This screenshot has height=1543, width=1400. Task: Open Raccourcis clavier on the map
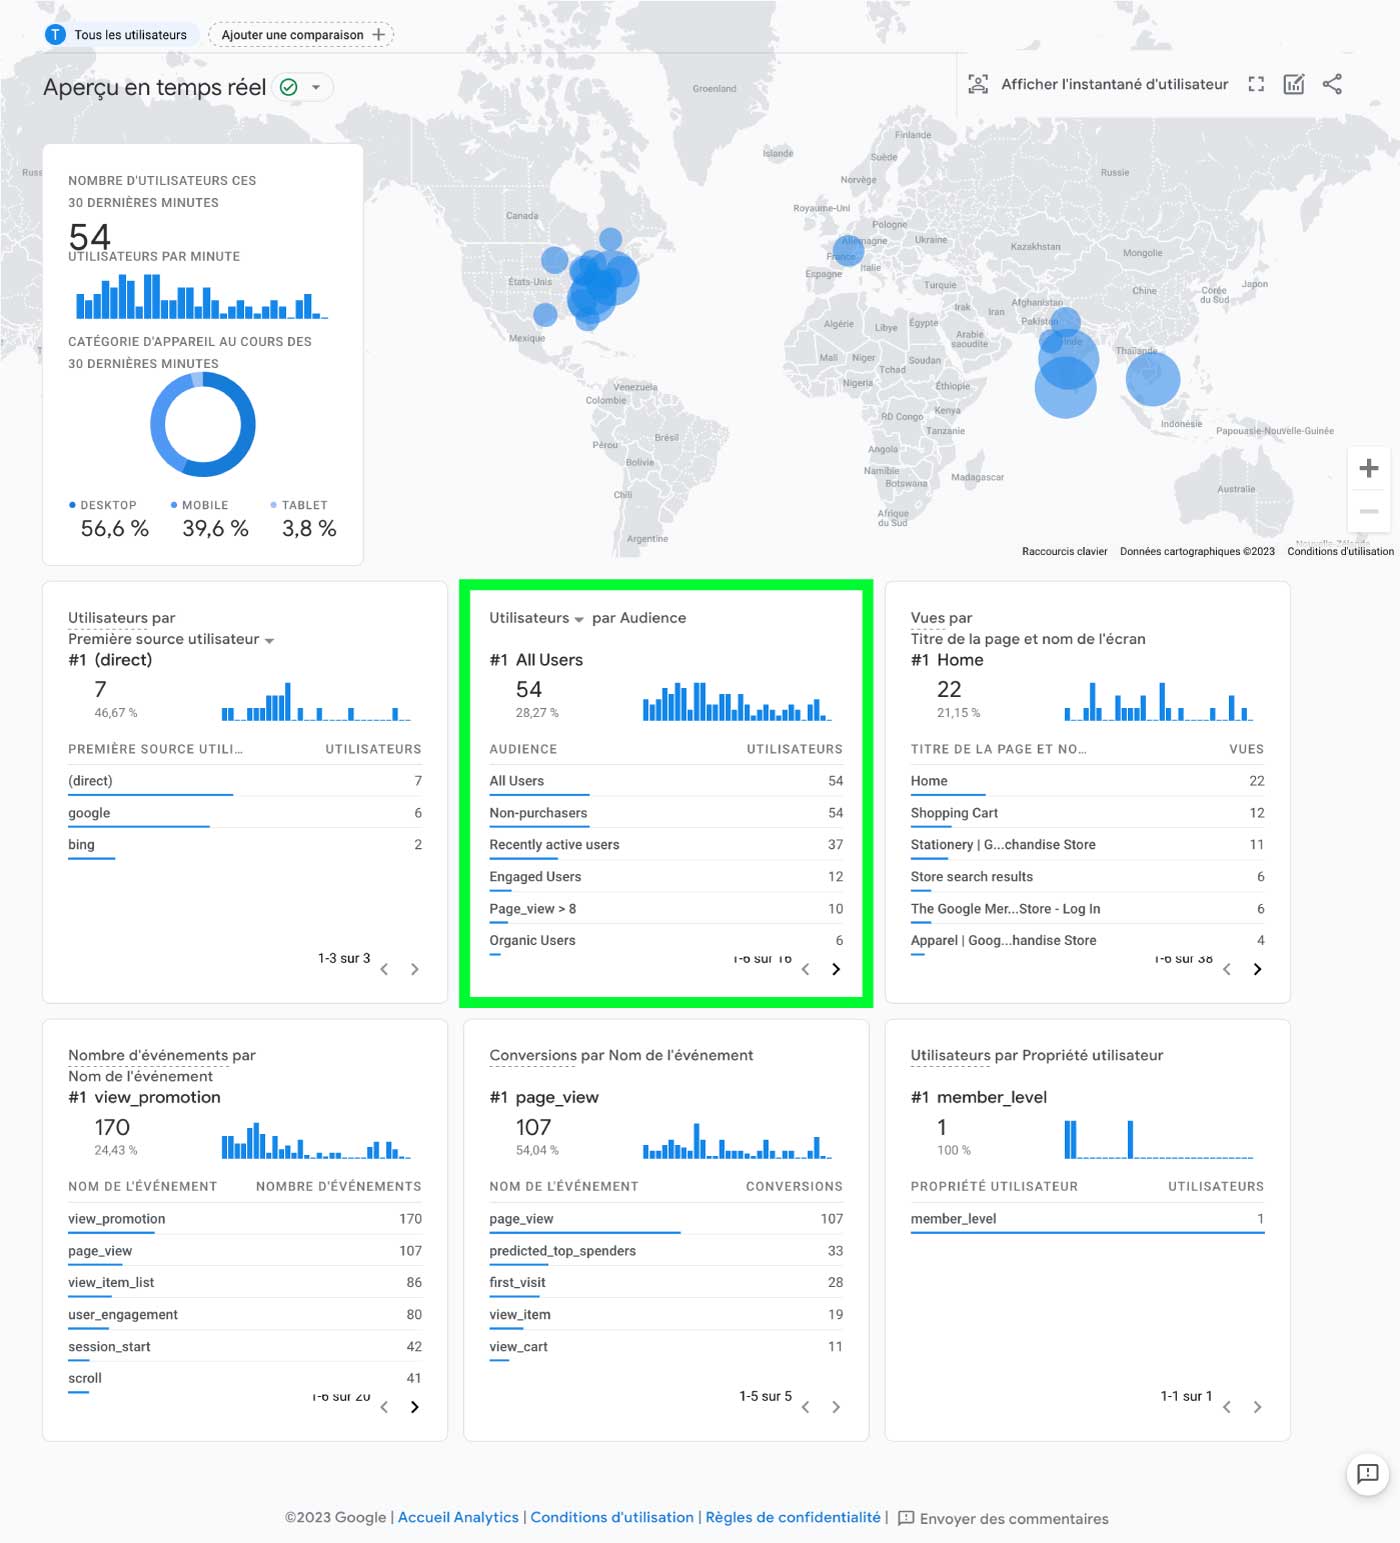point(1064,551)
